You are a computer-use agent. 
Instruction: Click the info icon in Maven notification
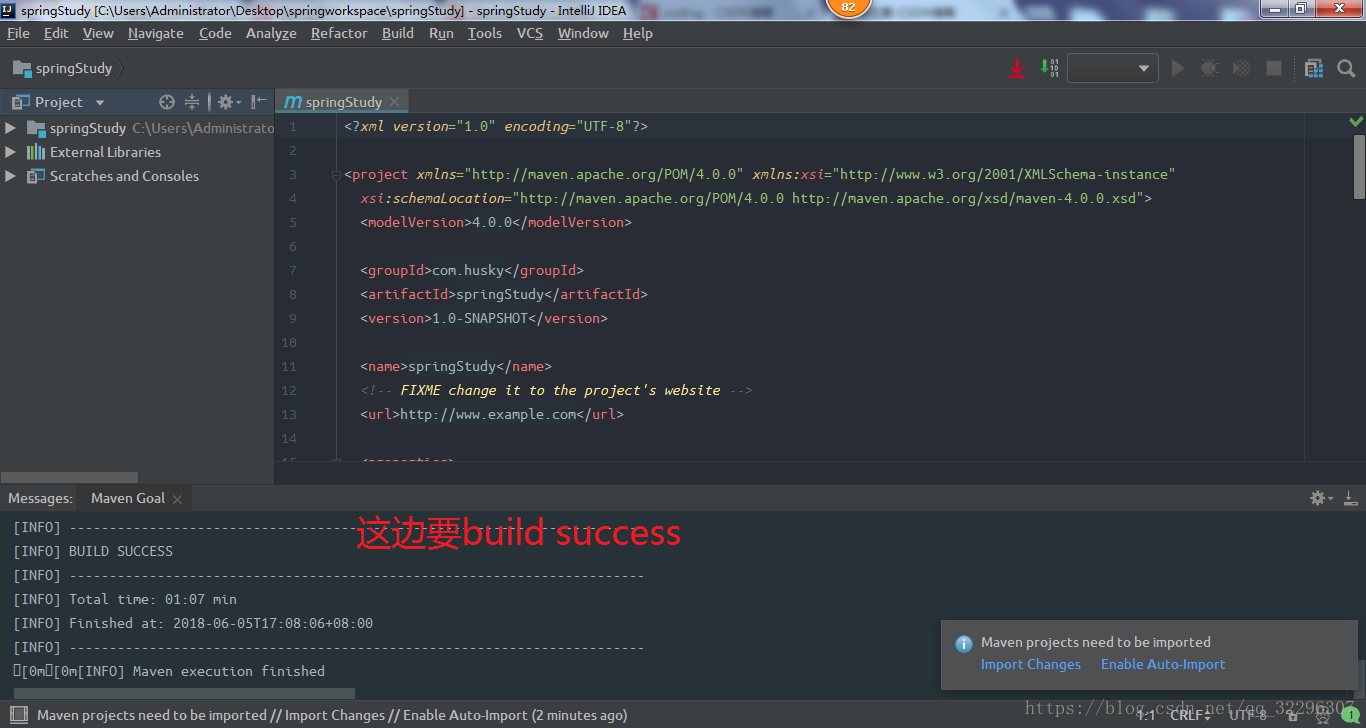click(964, 643)
